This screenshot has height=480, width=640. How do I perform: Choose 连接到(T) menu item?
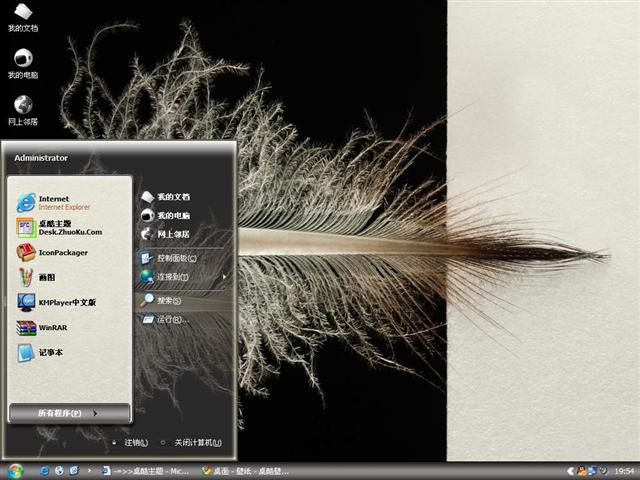164,277
